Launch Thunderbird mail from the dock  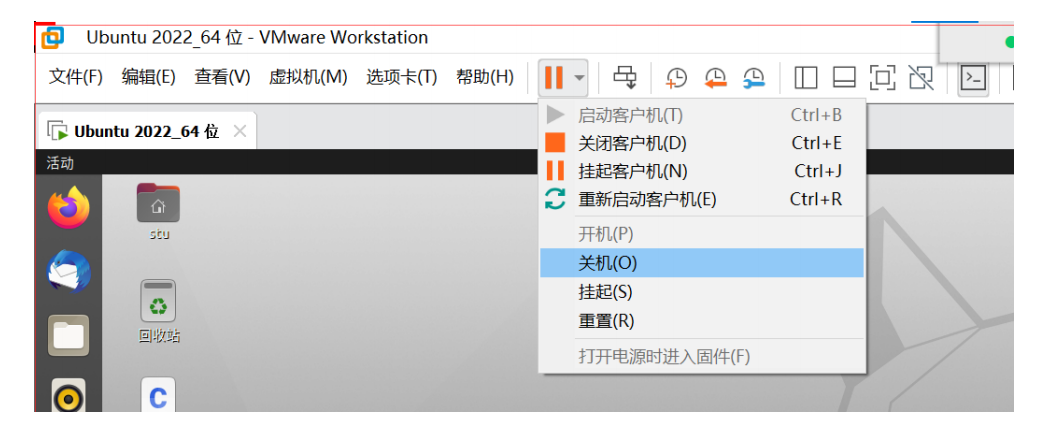point(69,271)
